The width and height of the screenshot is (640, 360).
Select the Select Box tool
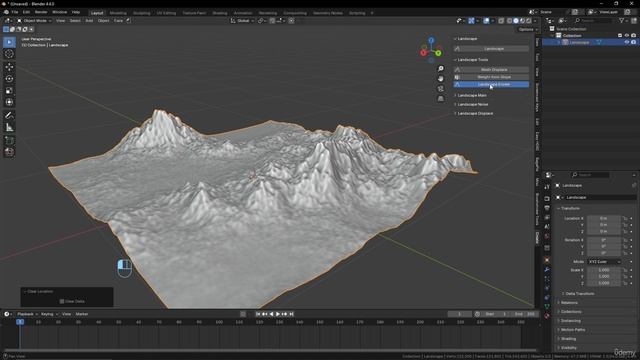click(x=9, y=42)
